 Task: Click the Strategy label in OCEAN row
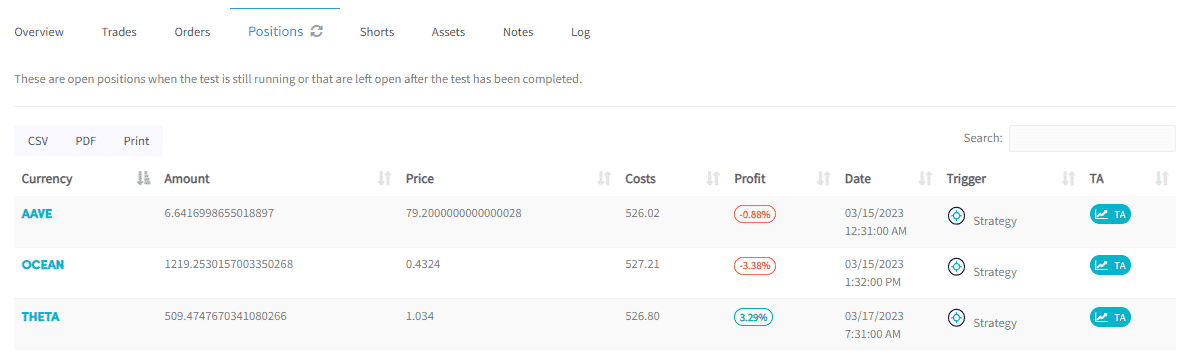point(995,272)
